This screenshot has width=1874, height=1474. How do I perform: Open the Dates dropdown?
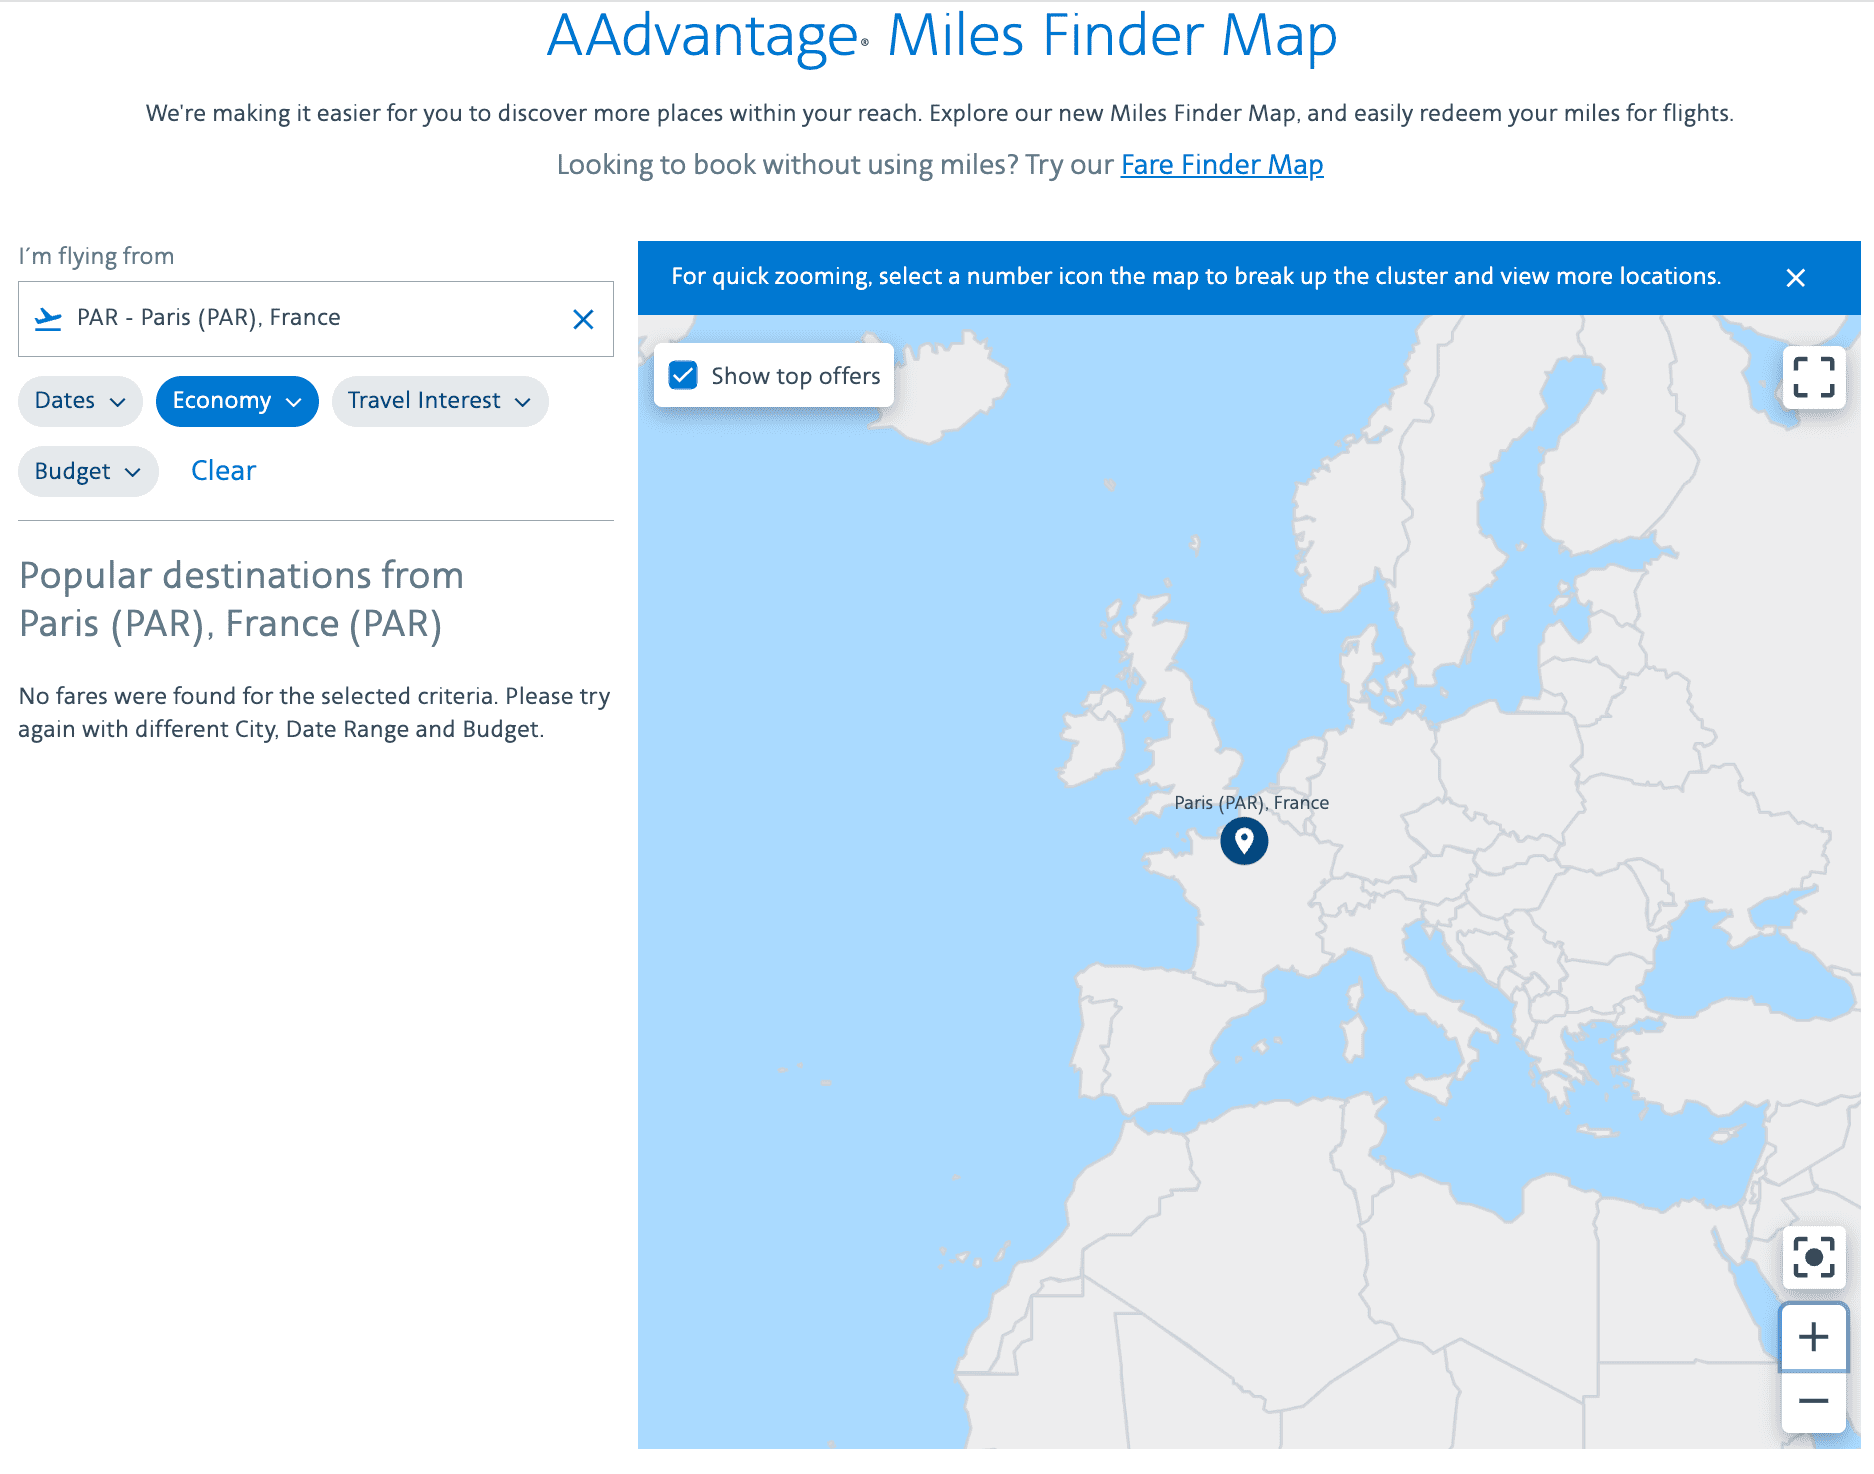coord(80,401)
